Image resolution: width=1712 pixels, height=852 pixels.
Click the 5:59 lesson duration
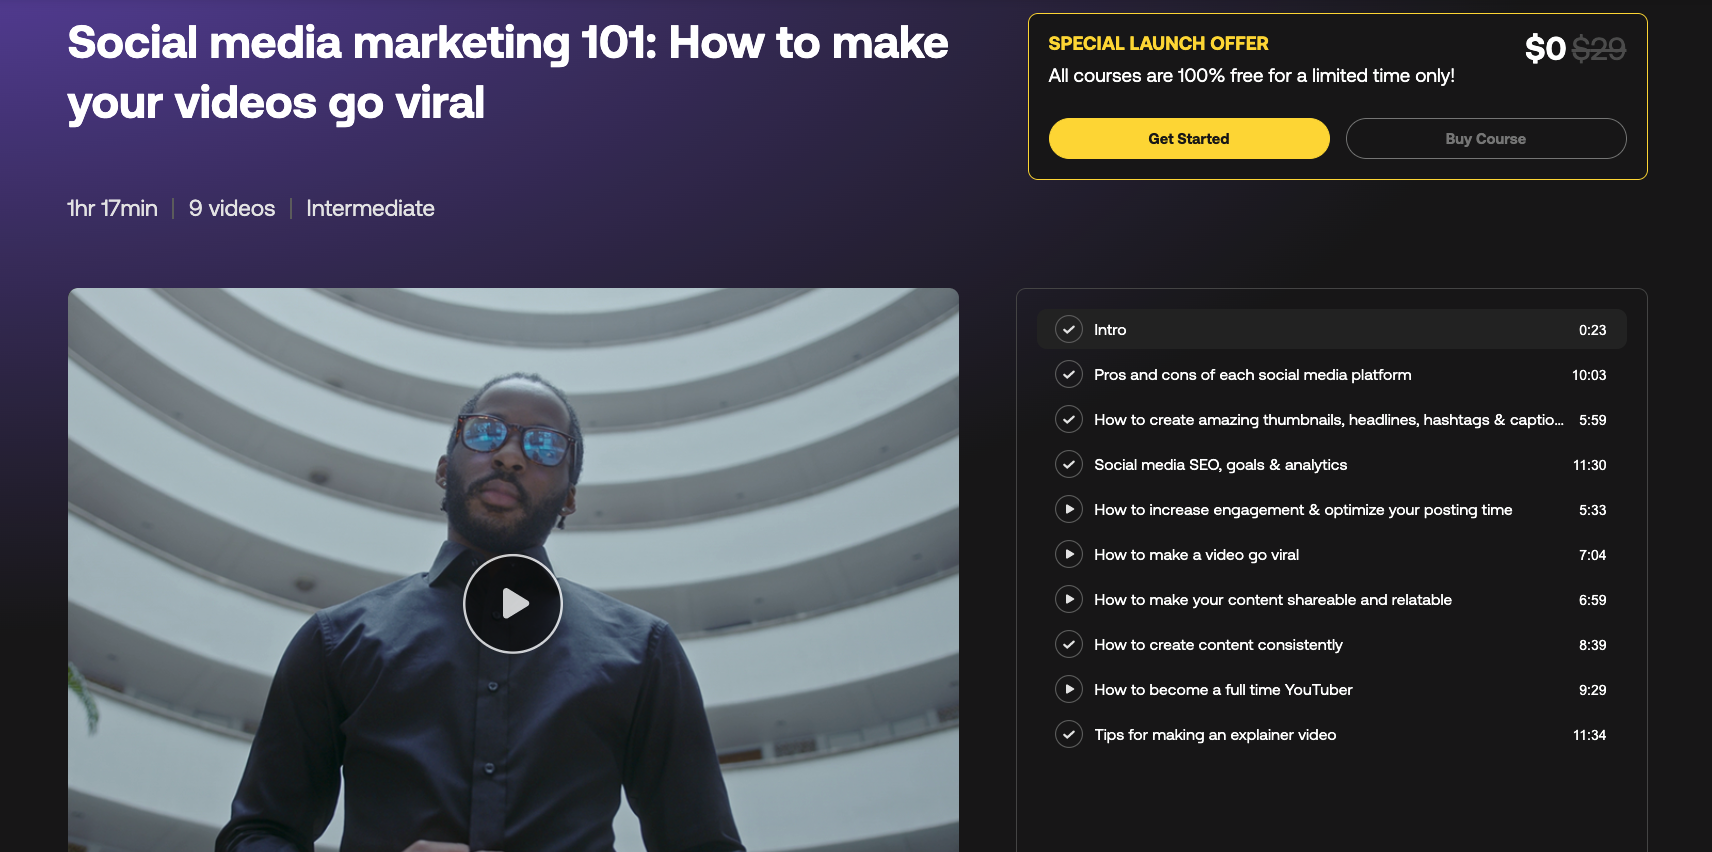pos(1592,420)
